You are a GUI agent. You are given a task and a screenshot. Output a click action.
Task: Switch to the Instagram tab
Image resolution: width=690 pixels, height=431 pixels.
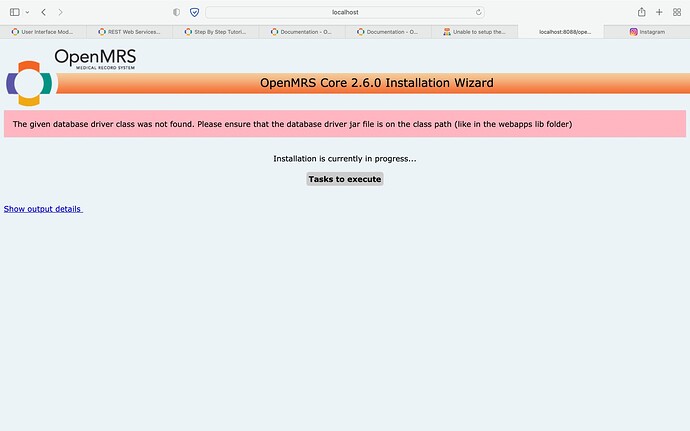[647, 32]
